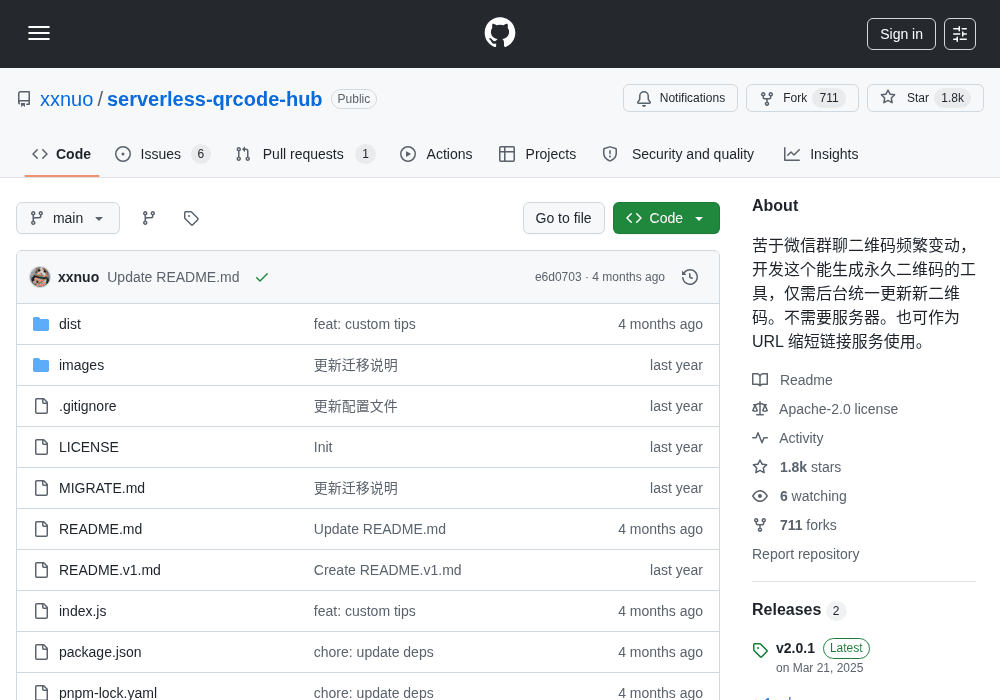Open commit history clock icon
The width and height of the screenshot is (1000, 700).
click(x=689, y=277)
